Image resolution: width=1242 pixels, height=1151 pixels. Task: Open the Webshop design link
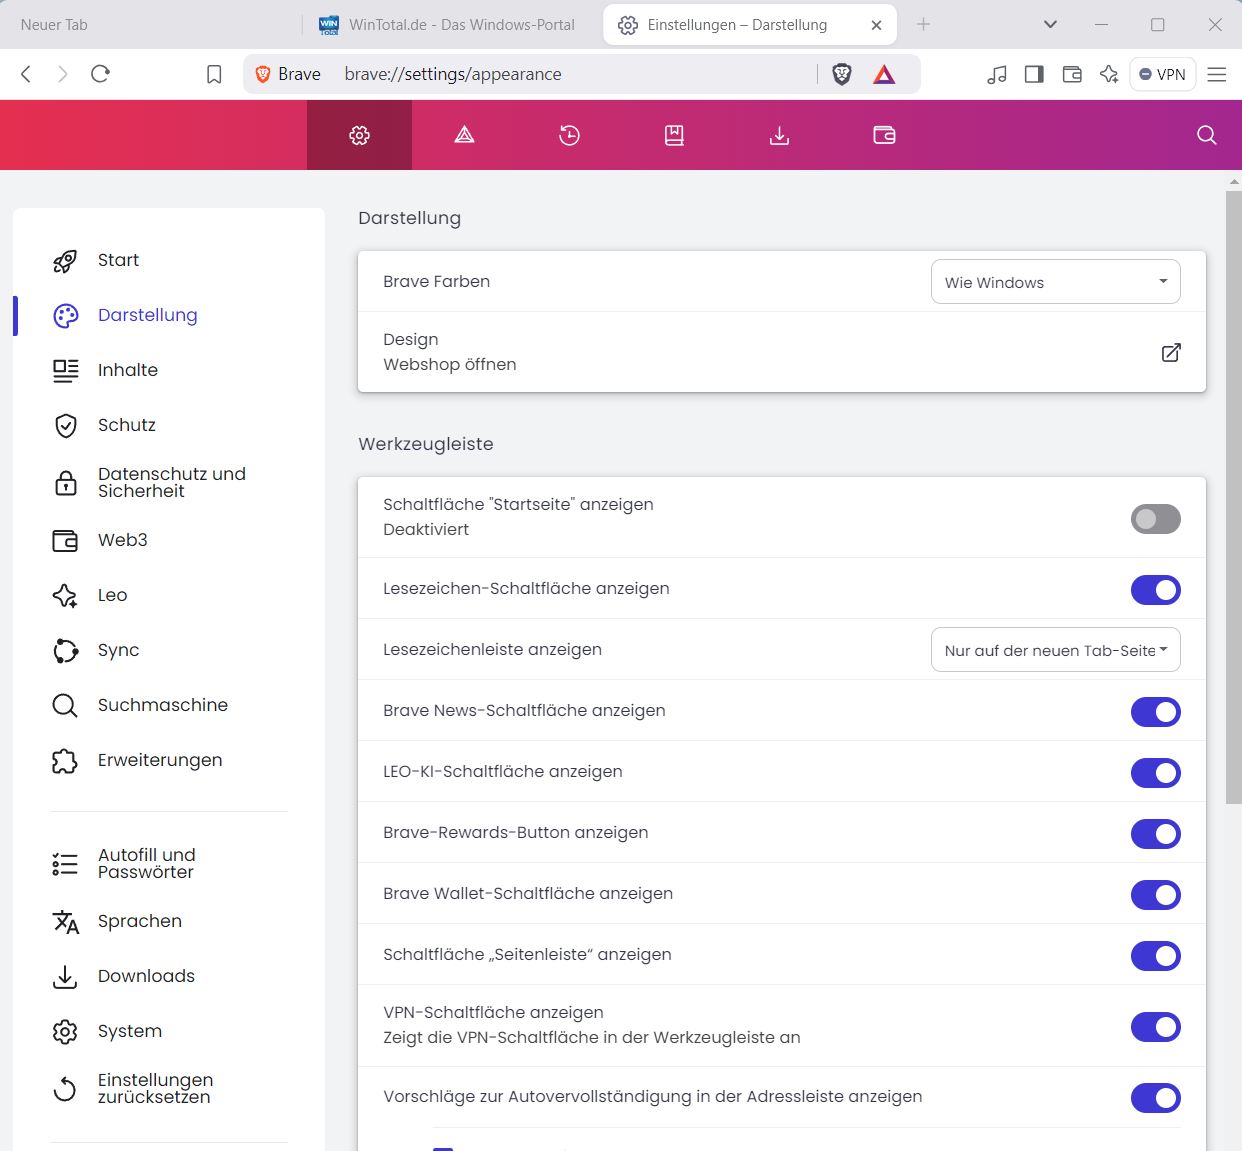click(1171, 352)
